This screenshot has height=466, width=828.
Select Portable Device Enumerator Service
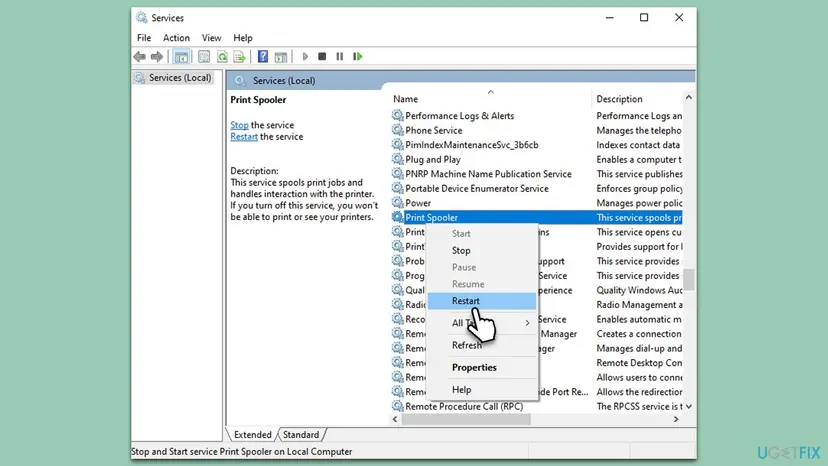coord(476,189)
